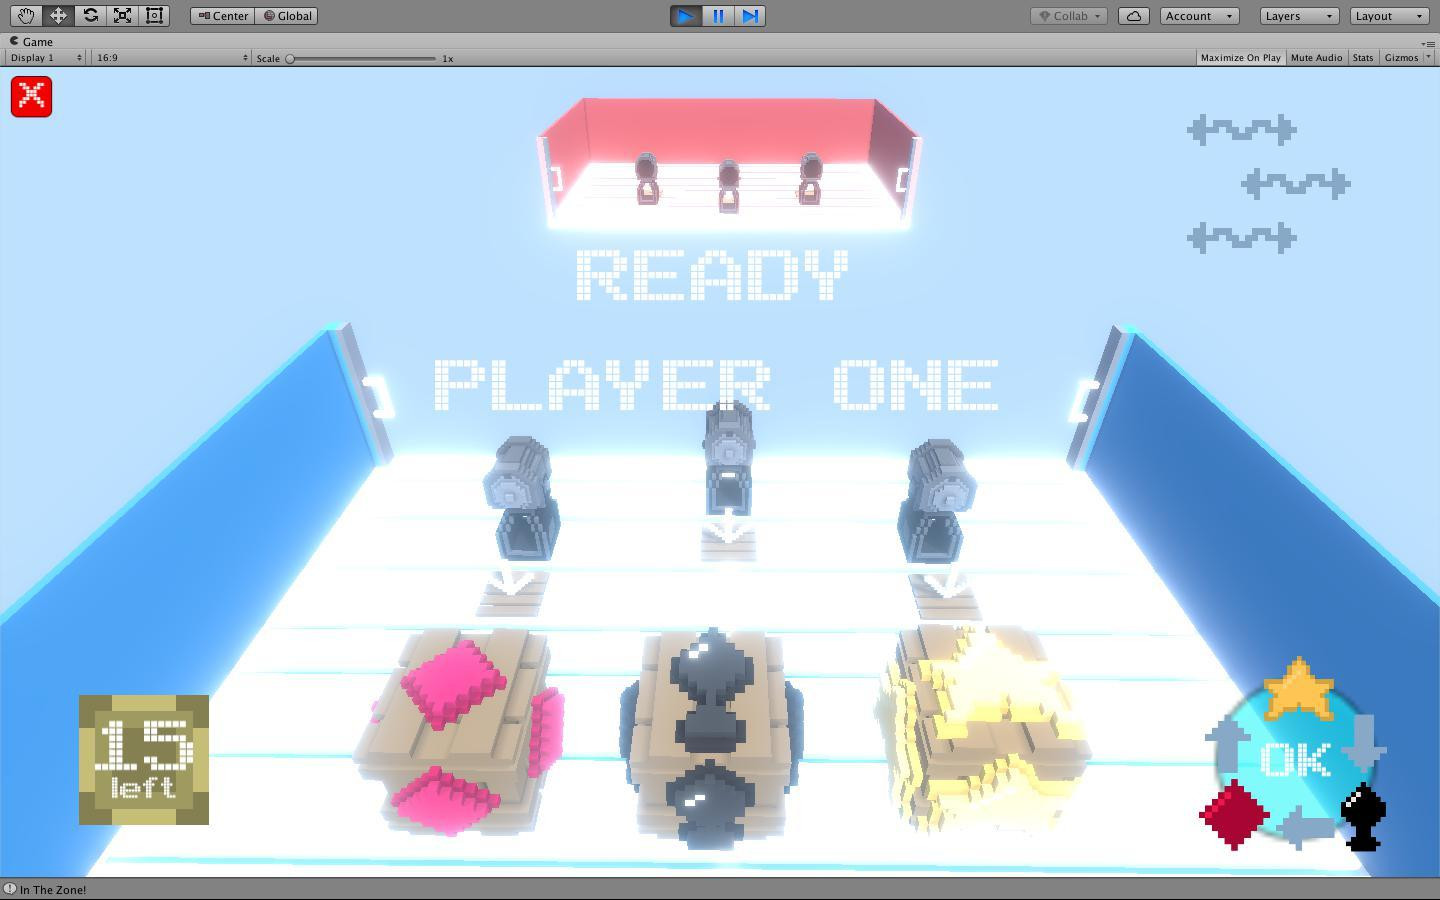Open the Layers dropdown

1298,16
